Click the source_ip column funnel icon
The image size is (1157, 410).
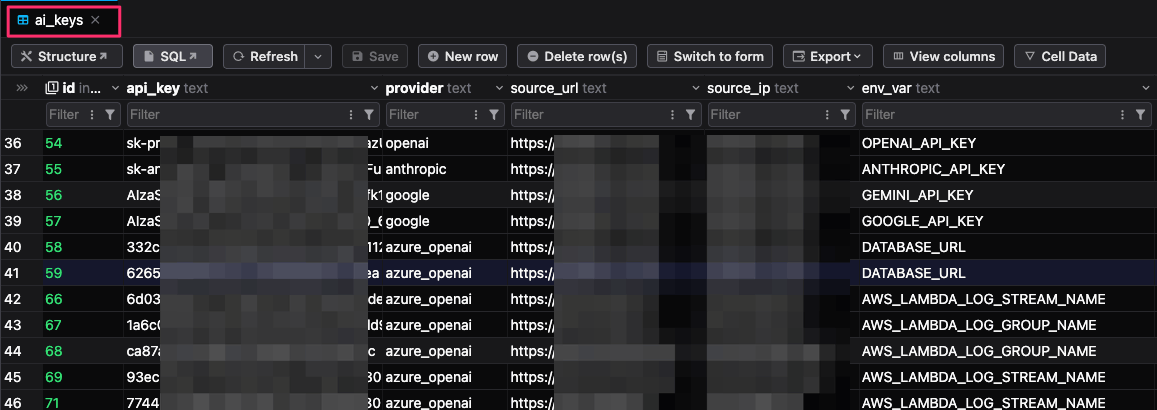click(845, 114)
